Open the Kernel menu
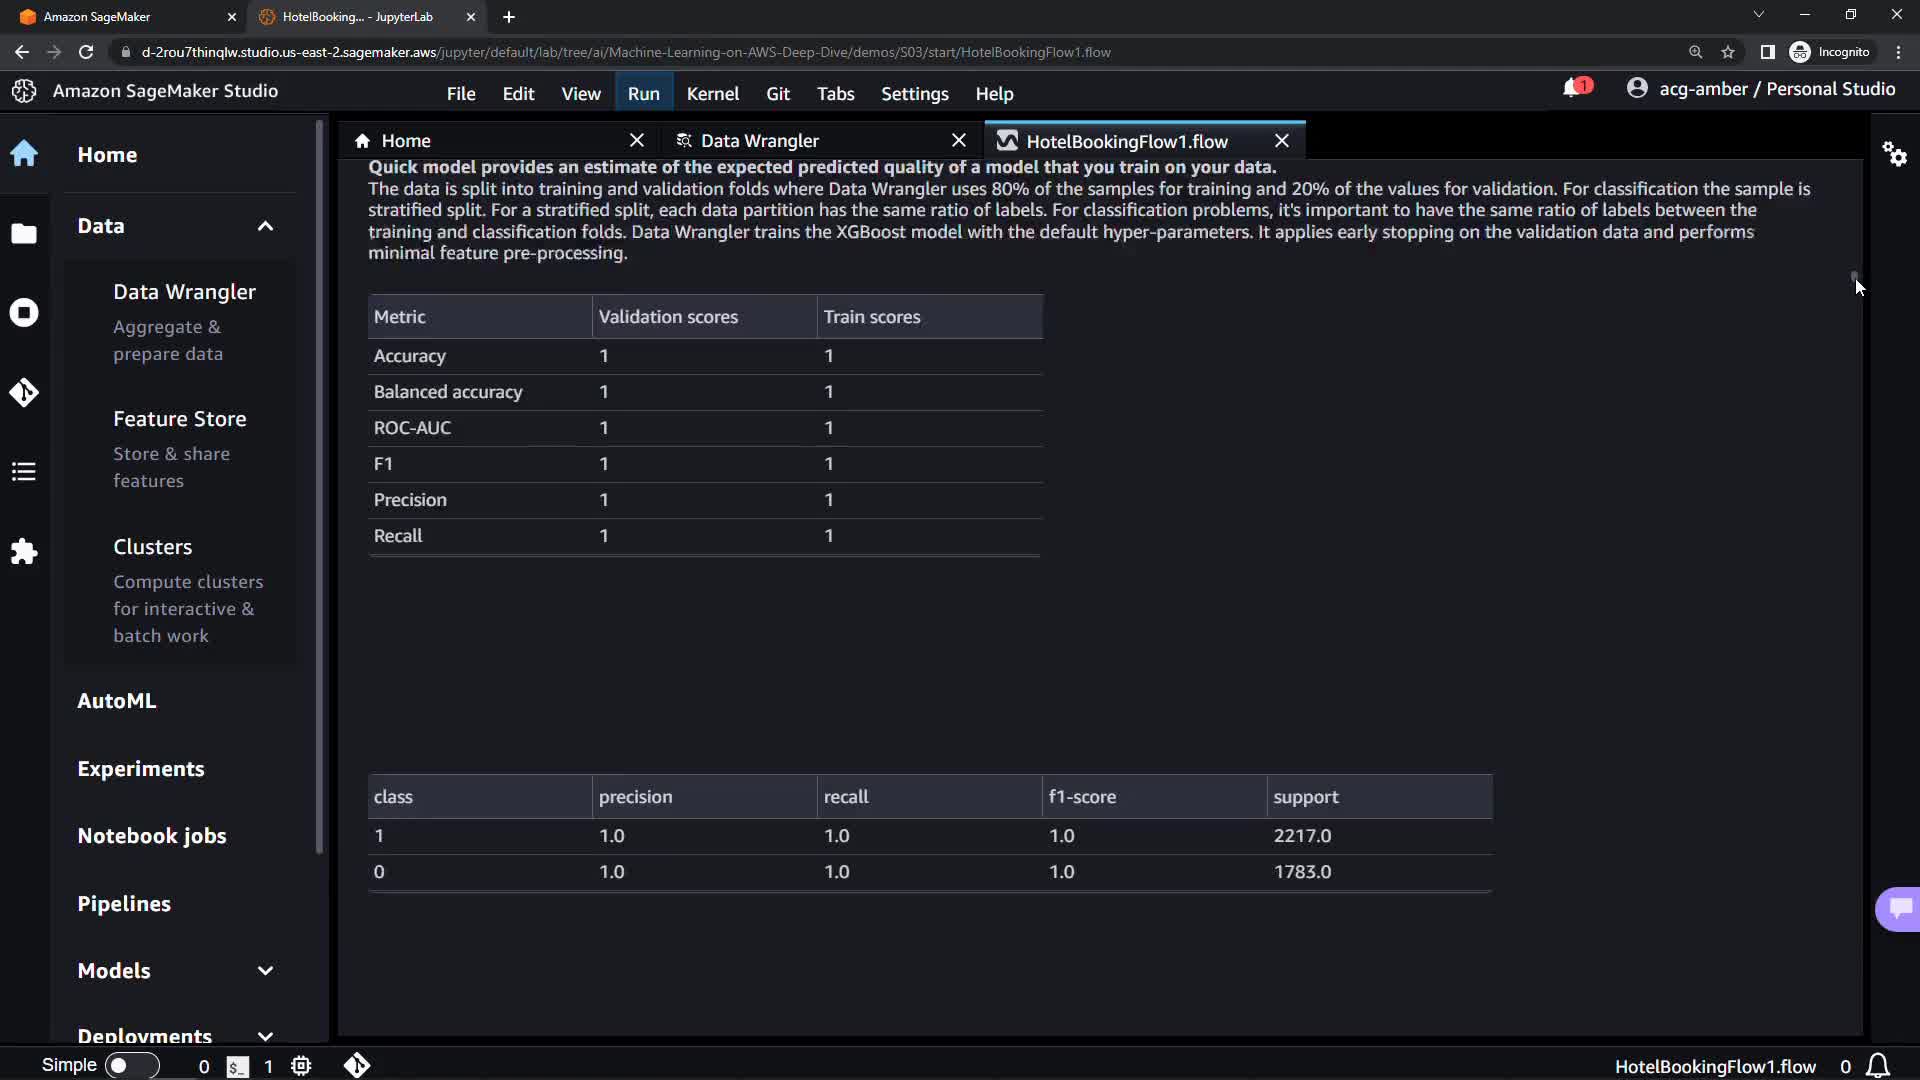The image size is (1920, 1080). click(712, 94)
